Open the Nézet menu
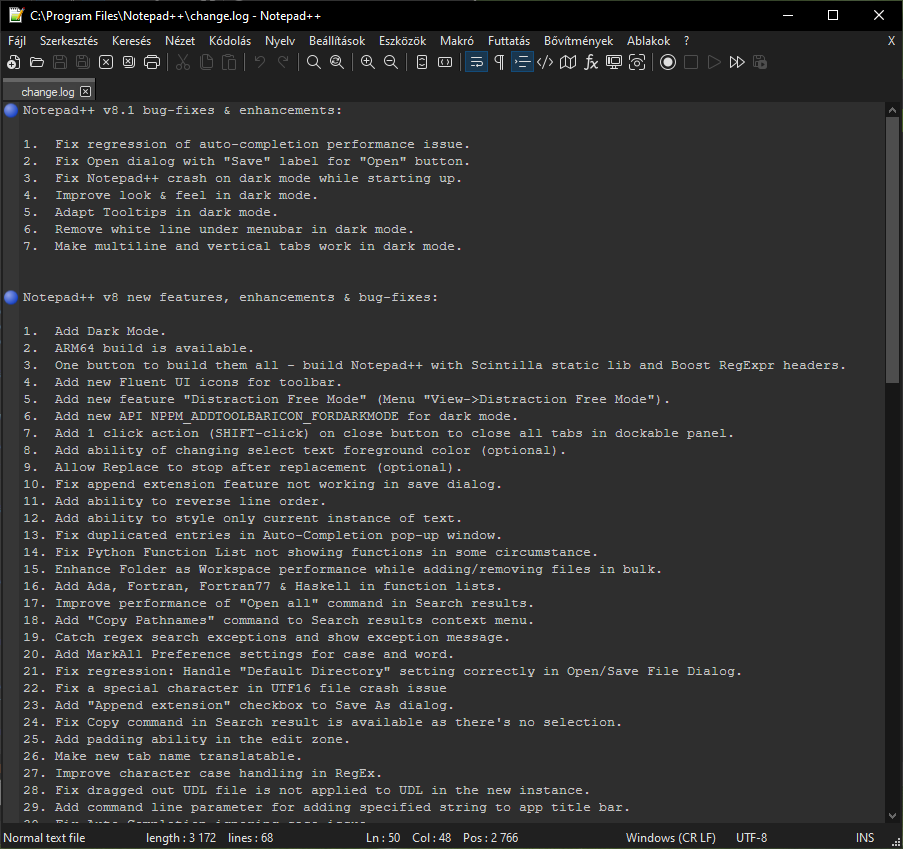Screen dimensions: 903x849 pos(180,41)
